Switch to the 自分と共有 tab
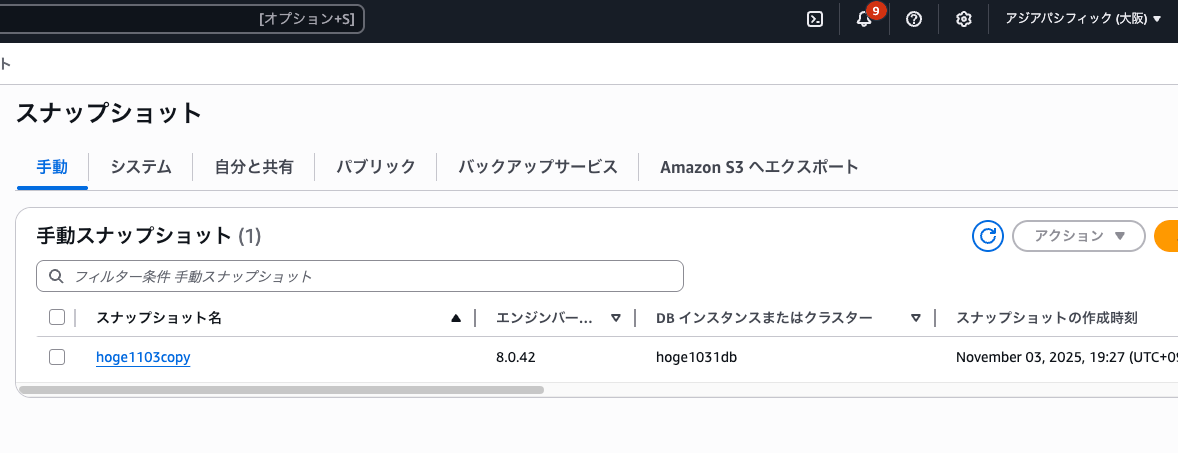The image size is (1178, 453). pyautogui.click(x=254, y=167)
